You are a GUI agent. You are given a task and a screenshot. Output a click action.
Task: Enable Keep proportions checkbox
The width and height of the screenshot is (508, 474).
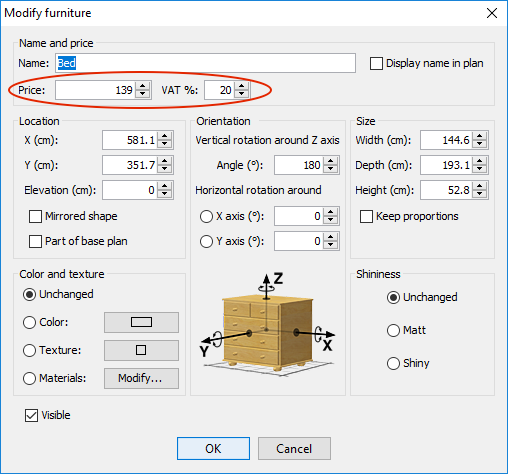pyautogui.click(x=366, y=216)
